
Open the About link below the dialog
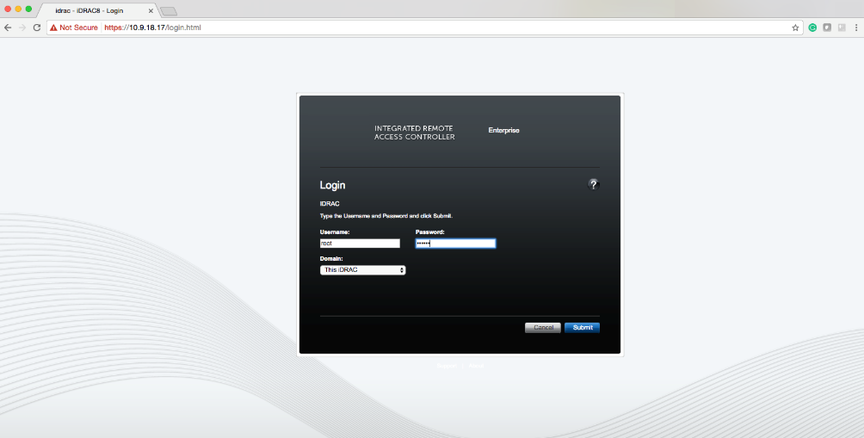476,366
